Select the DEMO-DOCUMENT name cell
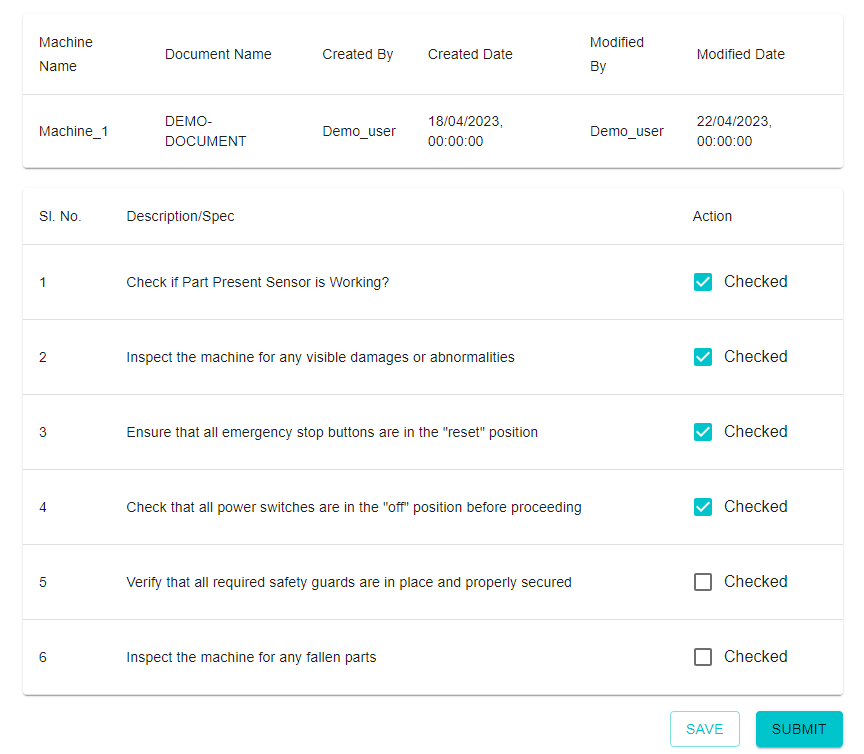This screenshot has height=754, width=864. pos(205,131)
